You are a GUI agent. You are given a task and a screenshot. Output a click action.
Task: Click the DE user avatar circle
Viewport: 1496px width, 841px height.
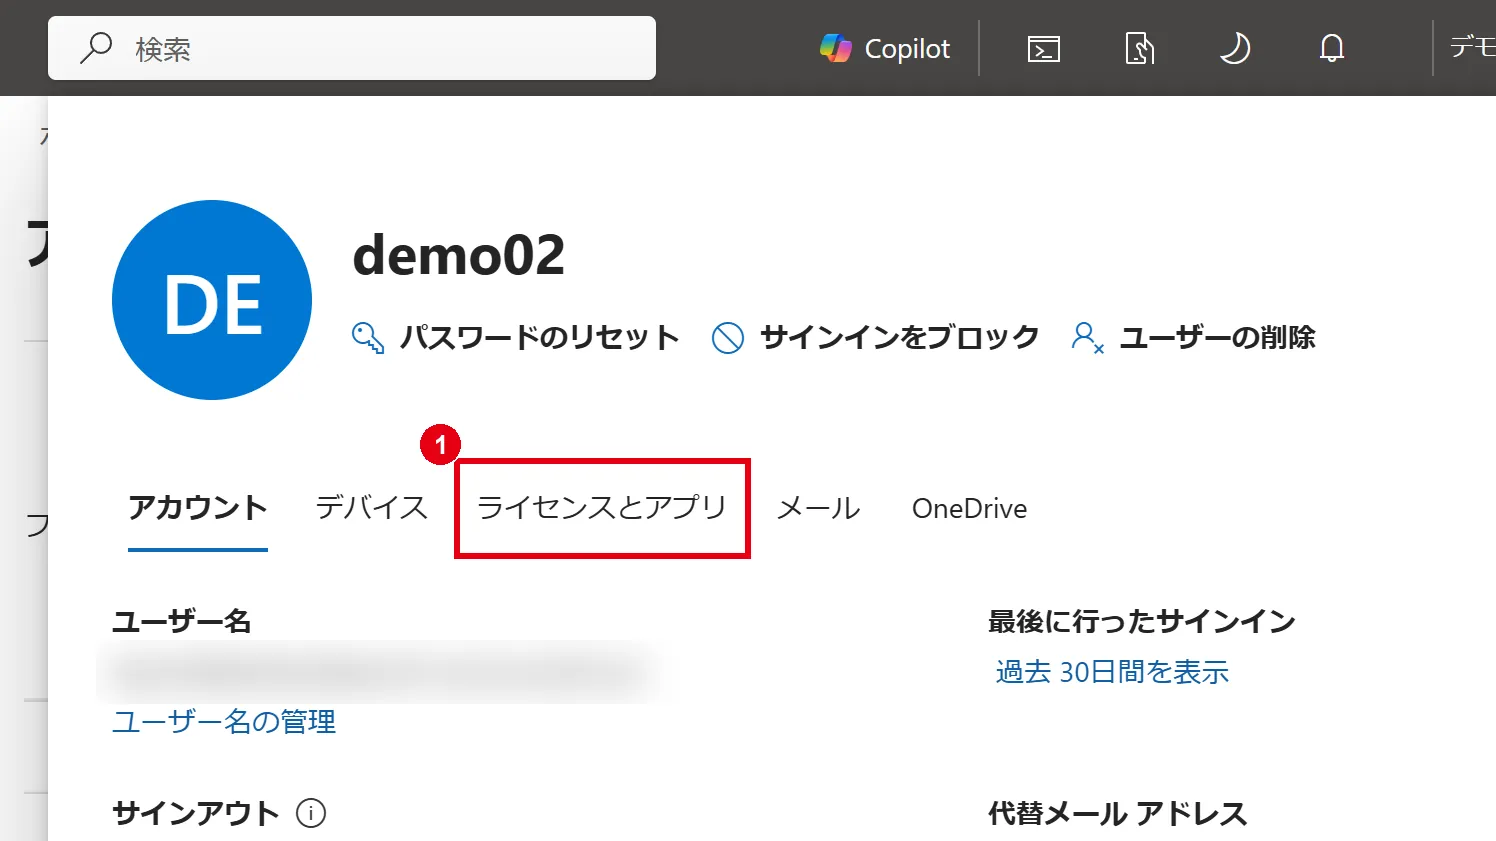pos(212,300)
